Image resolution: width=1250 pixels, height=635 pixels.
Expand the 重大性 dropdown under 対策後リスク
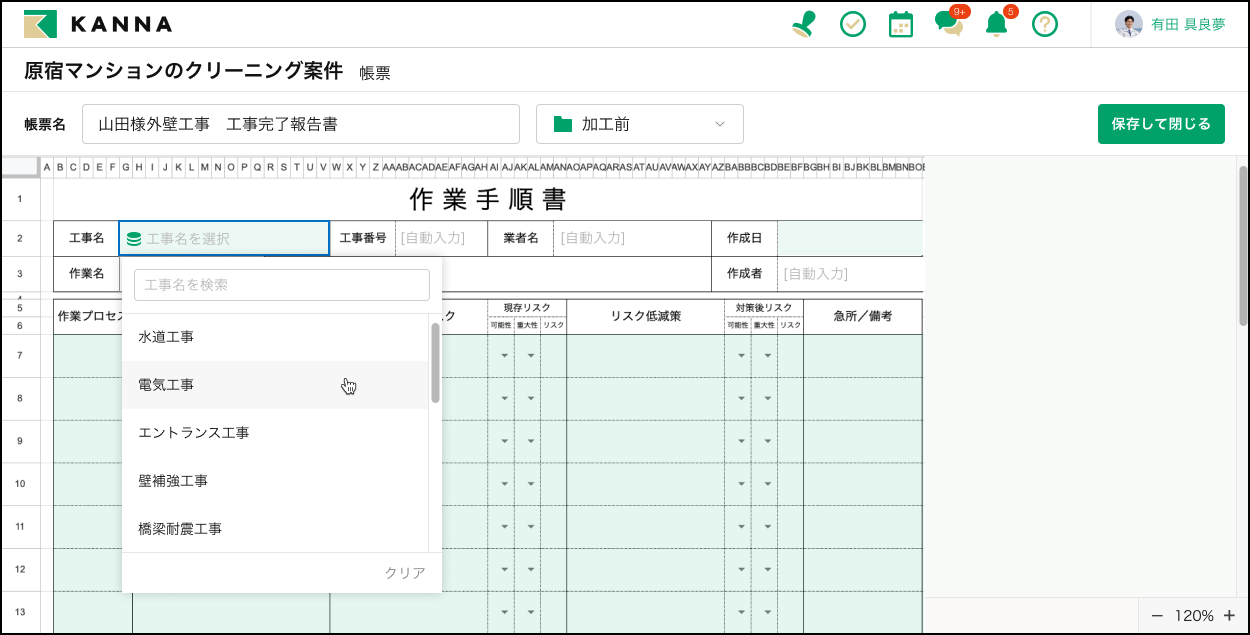pyautogui.click(x=767, y=354)
